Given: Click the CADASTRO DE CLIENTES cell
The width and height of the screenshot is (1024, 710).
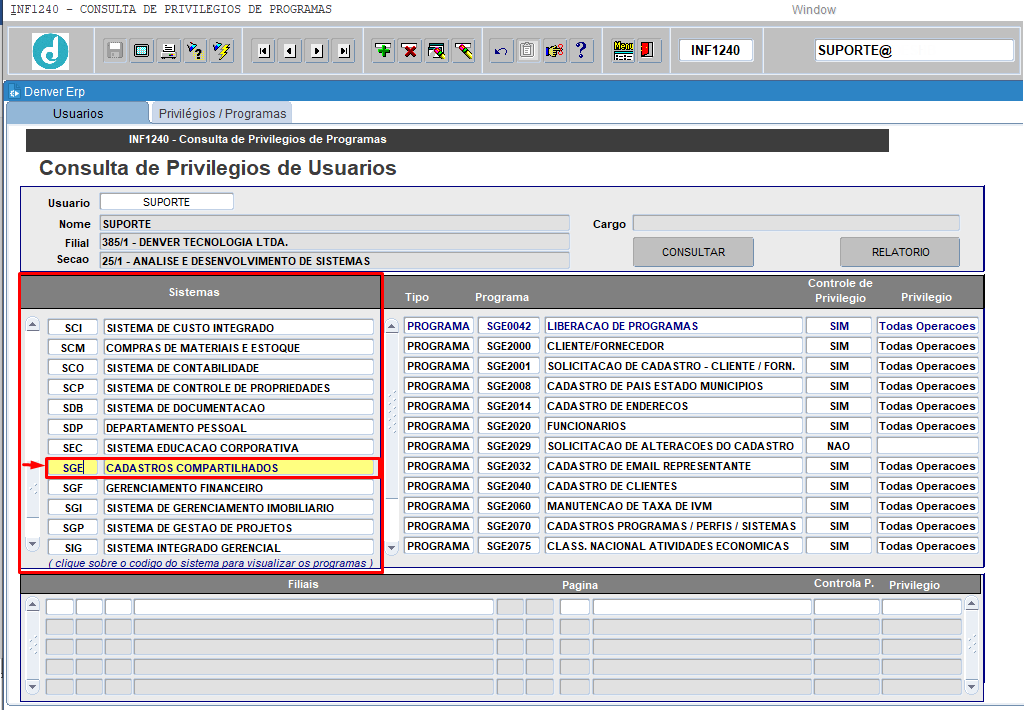Looking at the screenshot, I should (673, 486).
